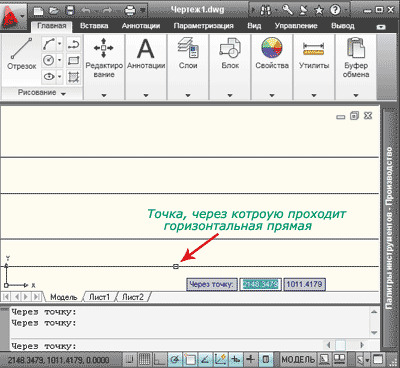
Task: Open the satellite Communication Center icon
Action: pyautogui.click(x=304, y=10)
